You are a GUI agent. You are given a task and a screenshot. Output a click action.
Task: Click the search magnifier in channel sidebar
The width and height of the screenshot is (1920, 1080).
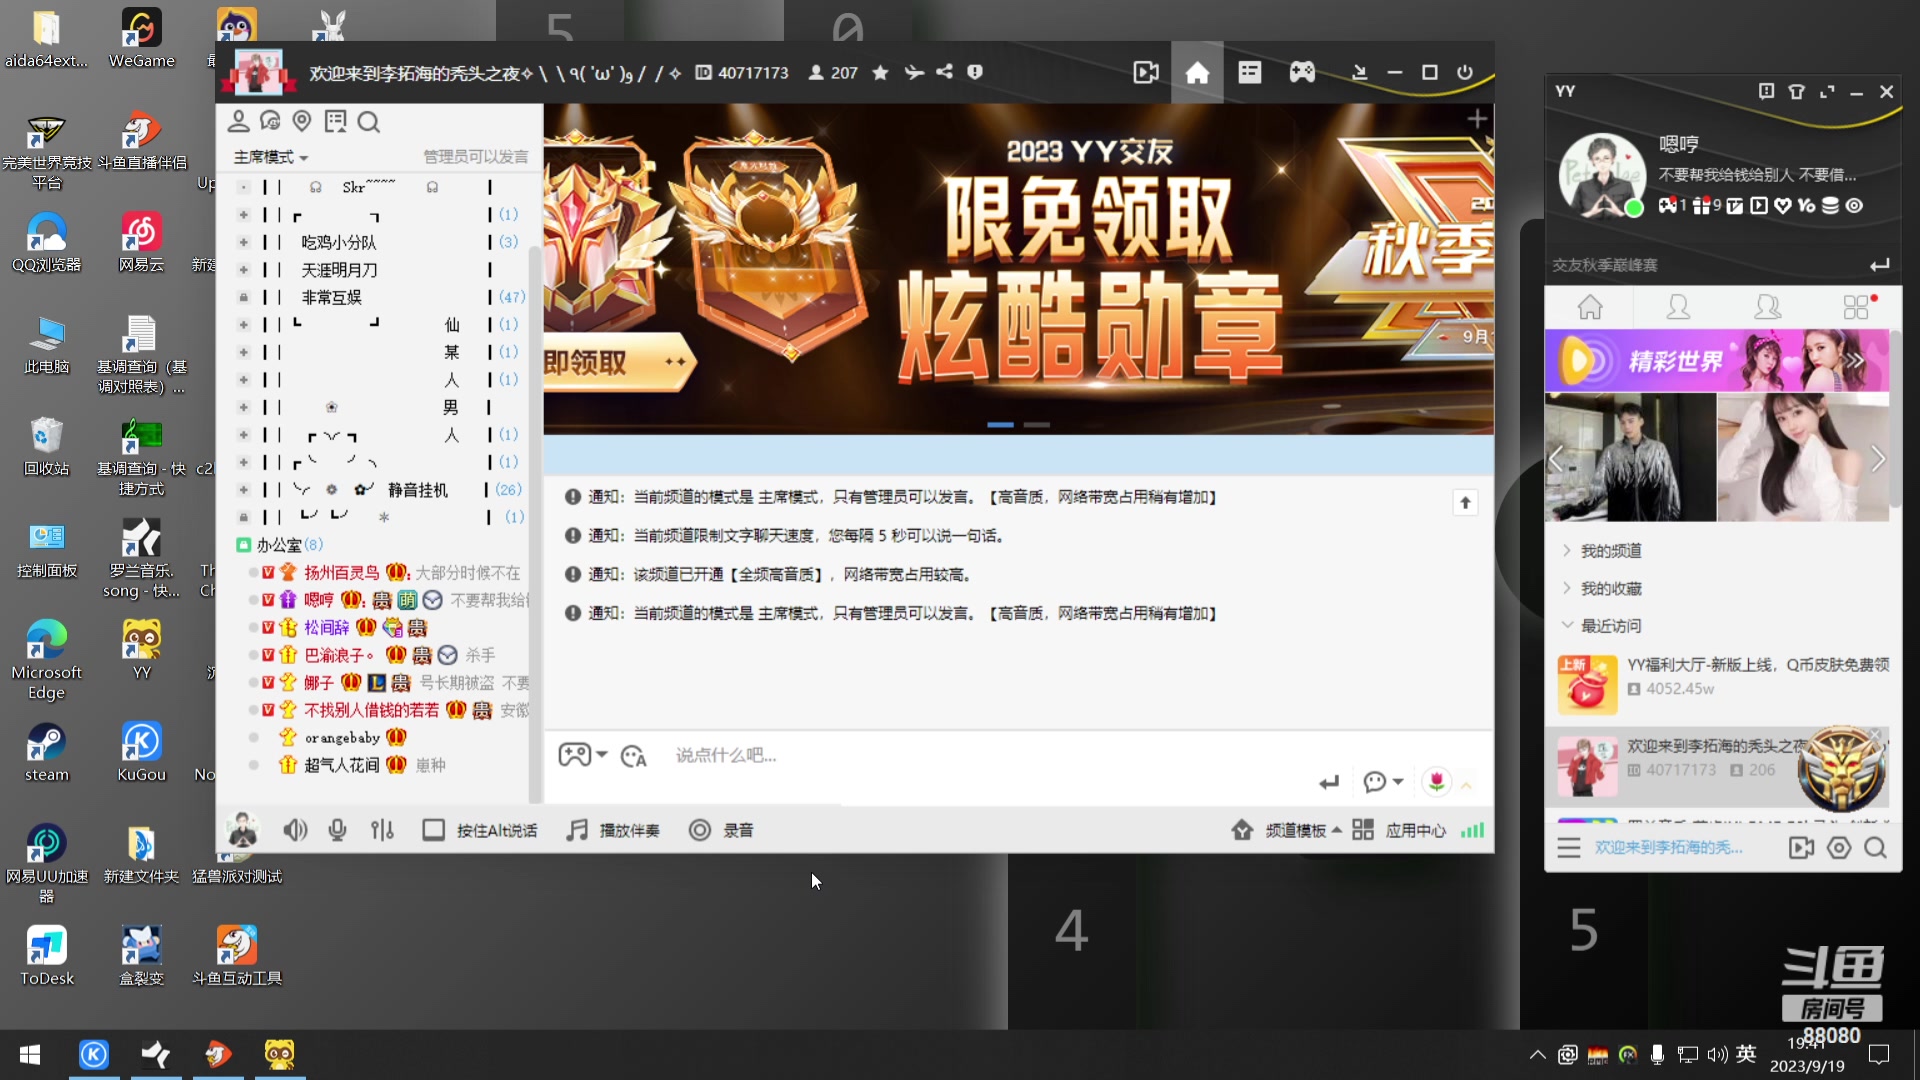click(369, 121)
